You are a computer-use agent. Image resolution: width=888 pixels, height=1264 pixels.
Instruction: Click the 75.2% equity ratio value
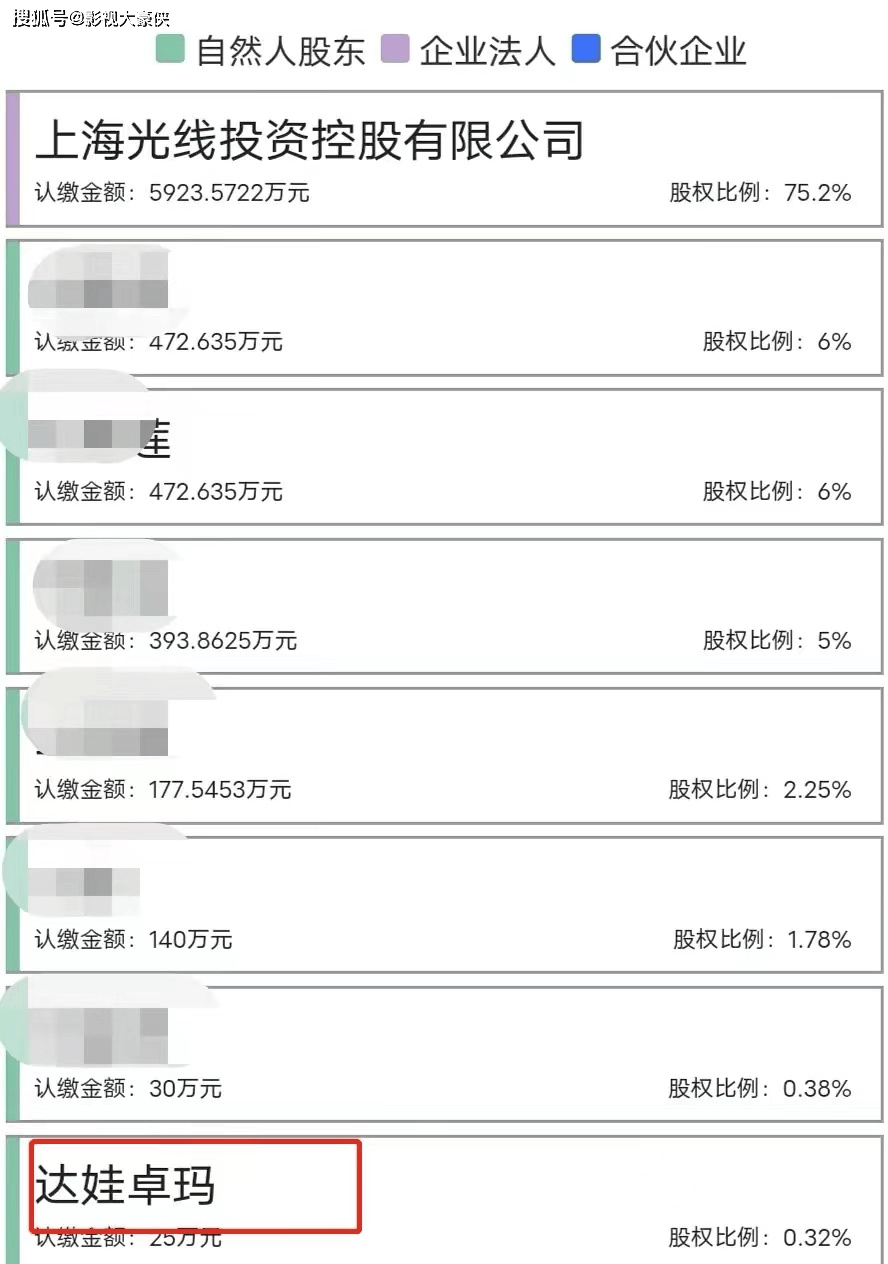click(818, 193)
